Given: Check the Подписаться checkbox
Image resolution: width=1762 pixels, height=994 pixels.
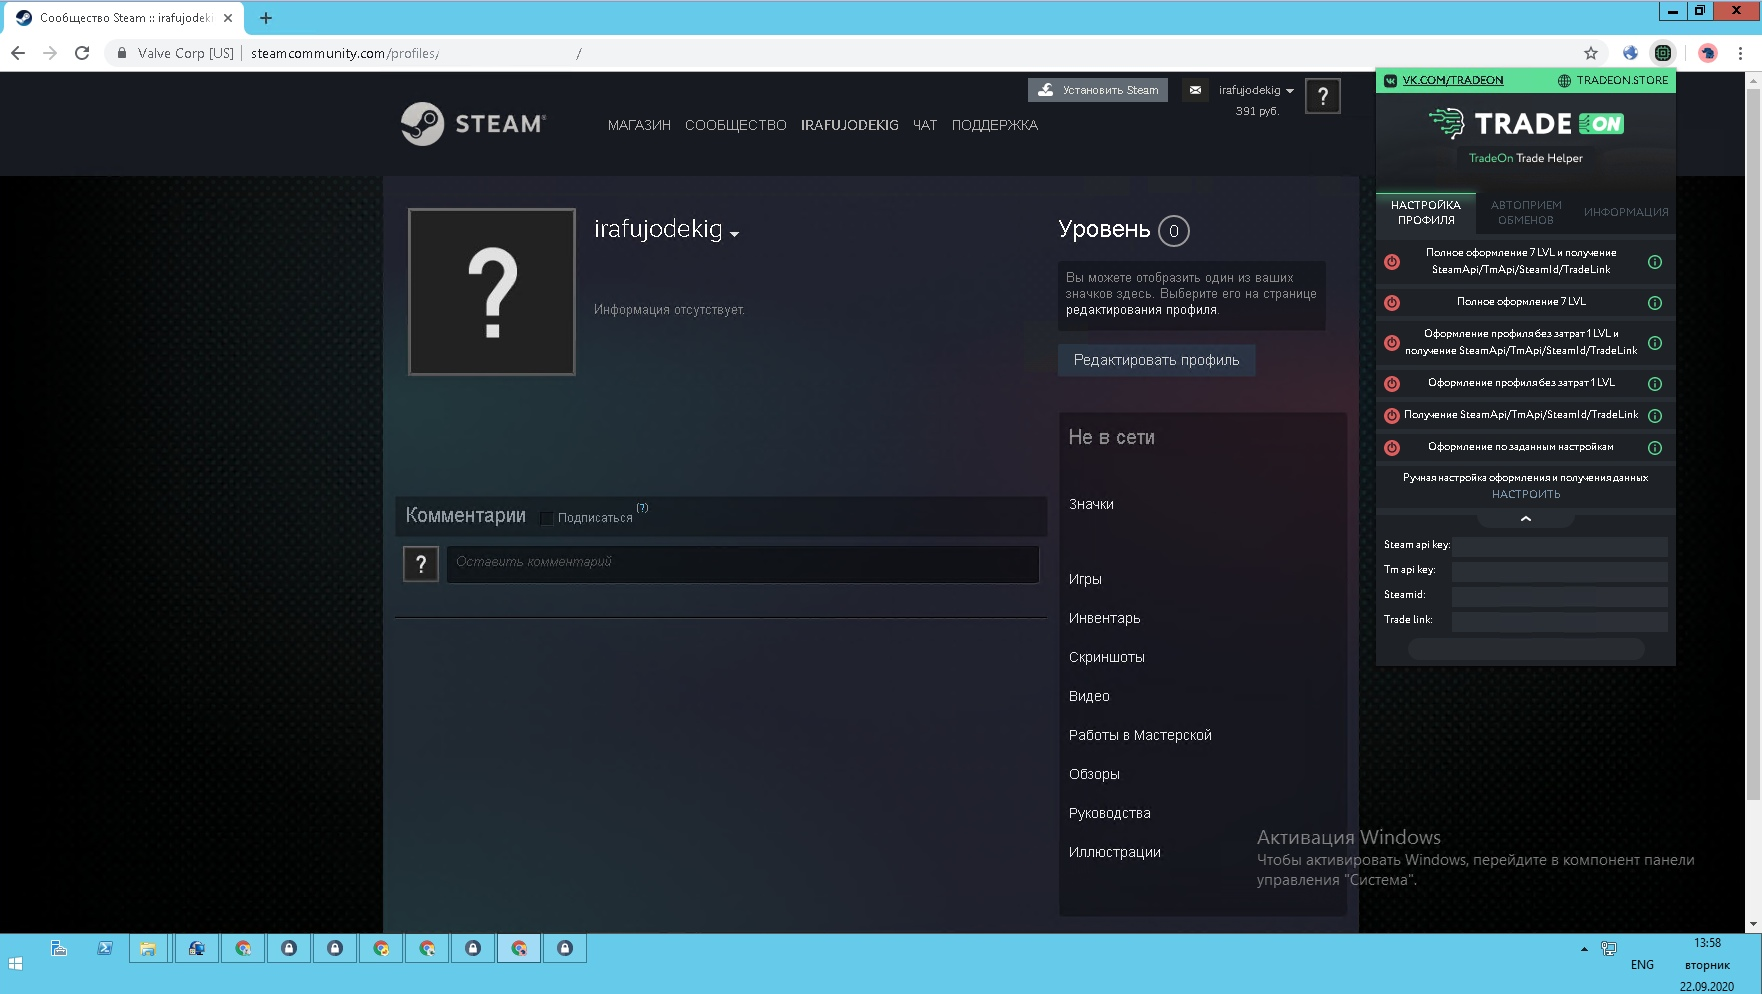Looking at the screenshot, I should click(x=547, y=518).
